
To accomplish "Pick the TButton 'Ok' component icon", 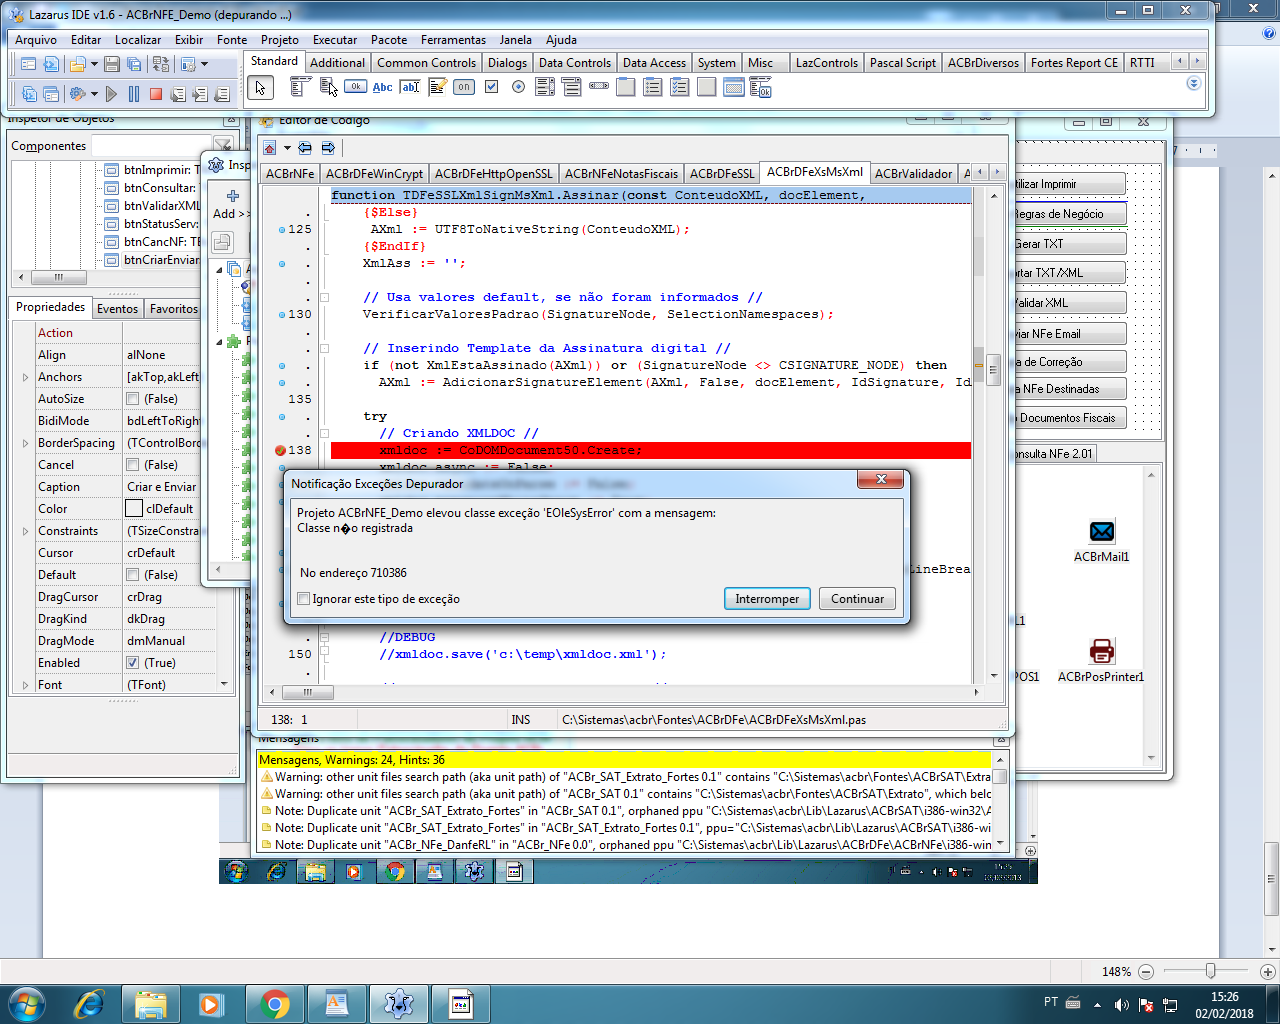I will pos(355,87).
